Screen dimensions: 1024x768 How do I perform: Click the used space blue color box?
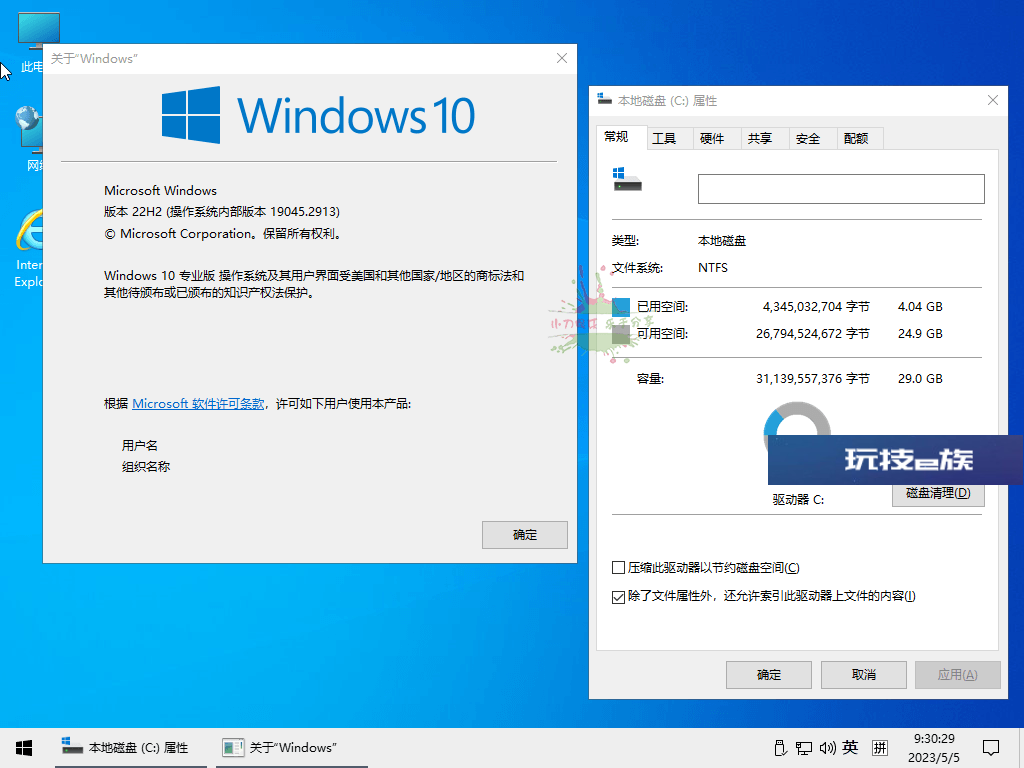click(x=621, y=306)
